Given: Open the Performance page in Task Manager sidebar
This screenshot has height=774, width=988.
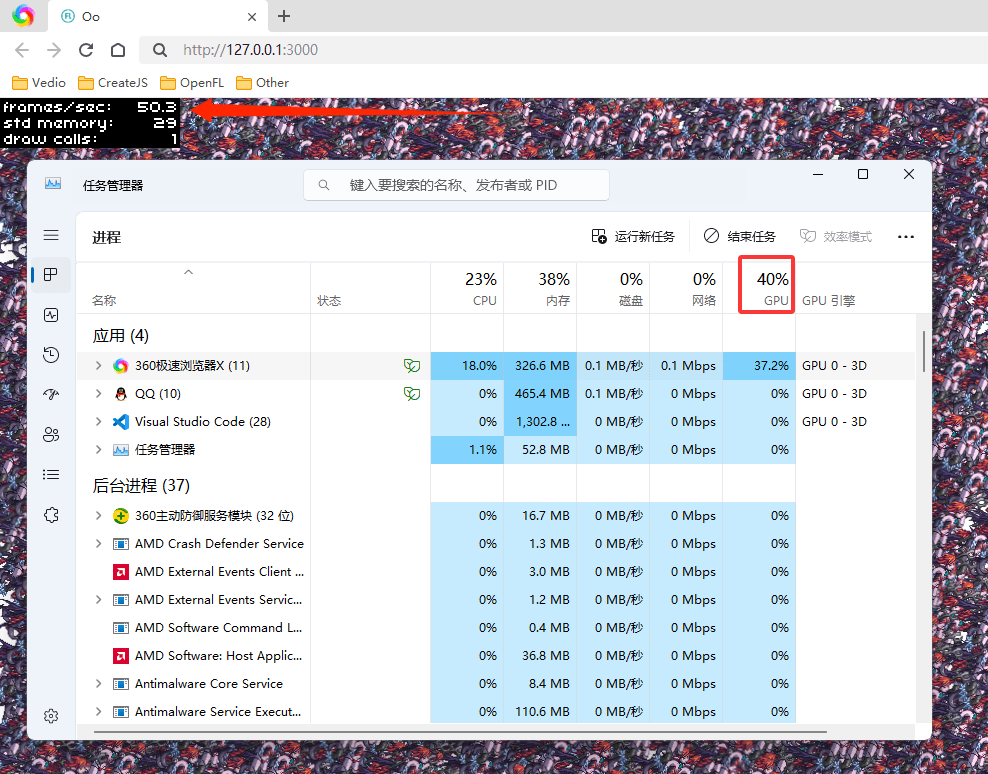Looking at the screenshot, I should tap(51, 315).
